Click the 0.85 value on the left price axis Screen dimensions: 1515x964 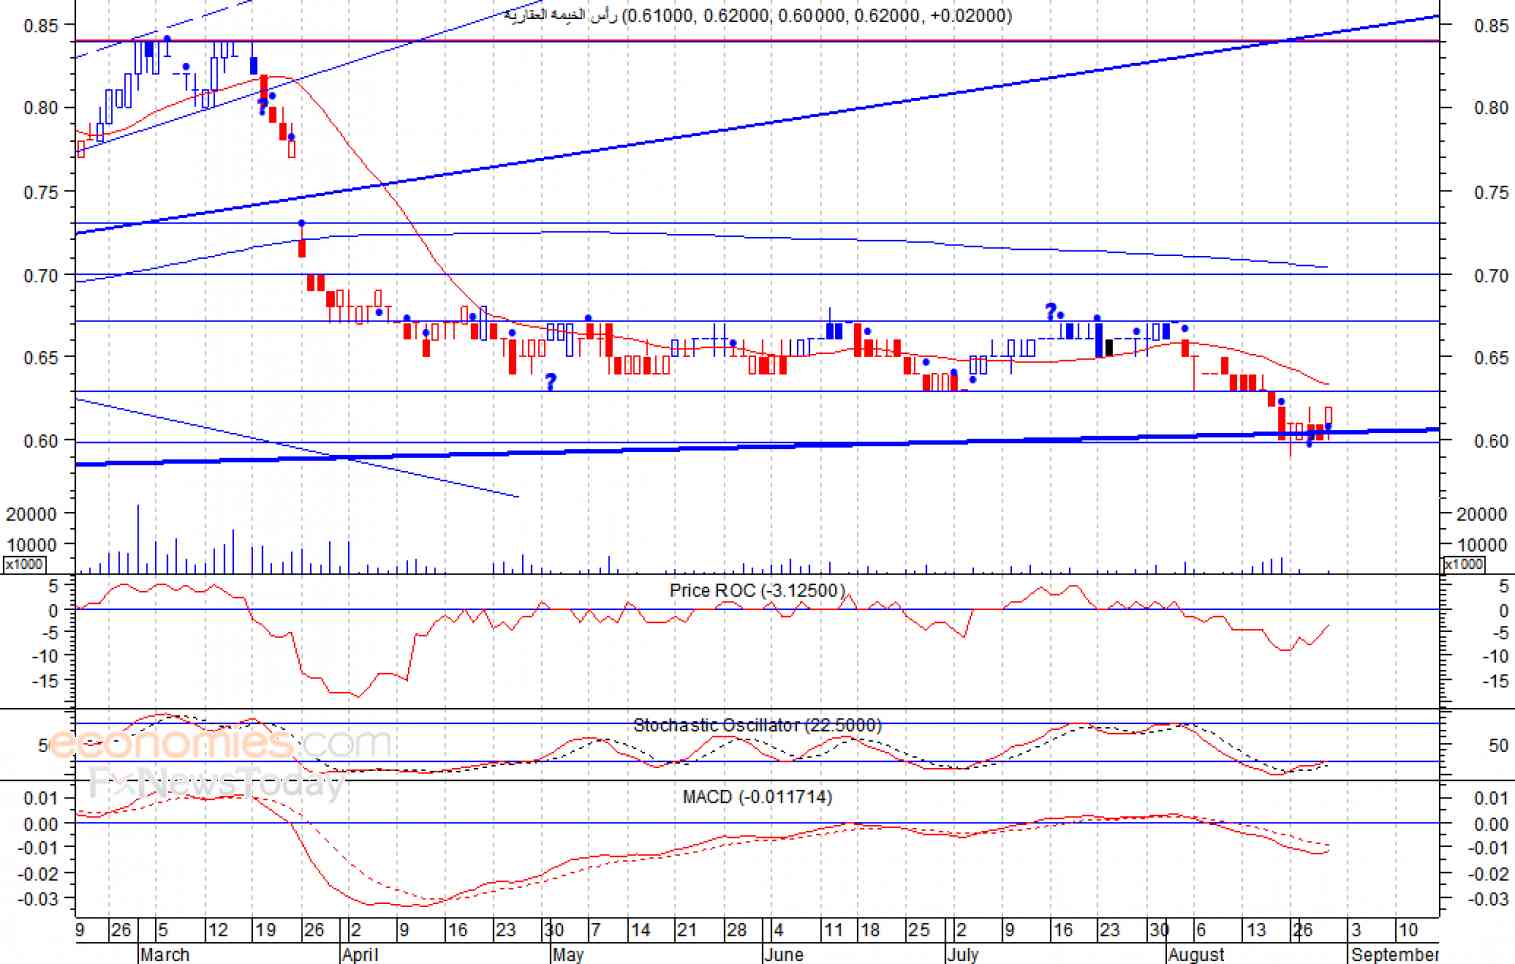pyautogui.click(x=41, y=25)
